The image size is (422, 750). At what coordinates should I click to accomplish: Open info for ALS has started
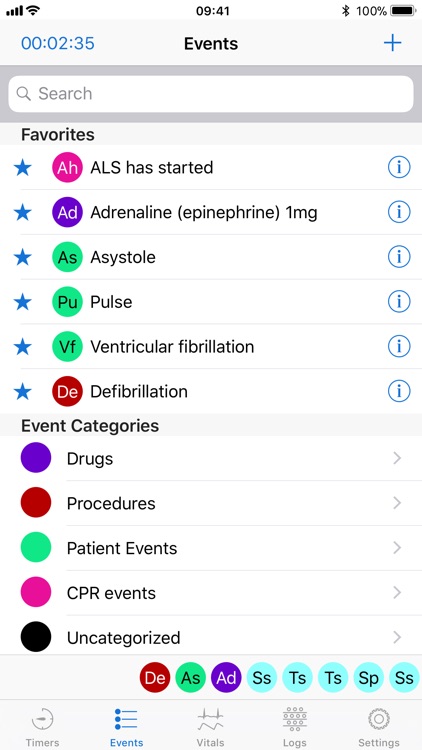pos(399,167)
